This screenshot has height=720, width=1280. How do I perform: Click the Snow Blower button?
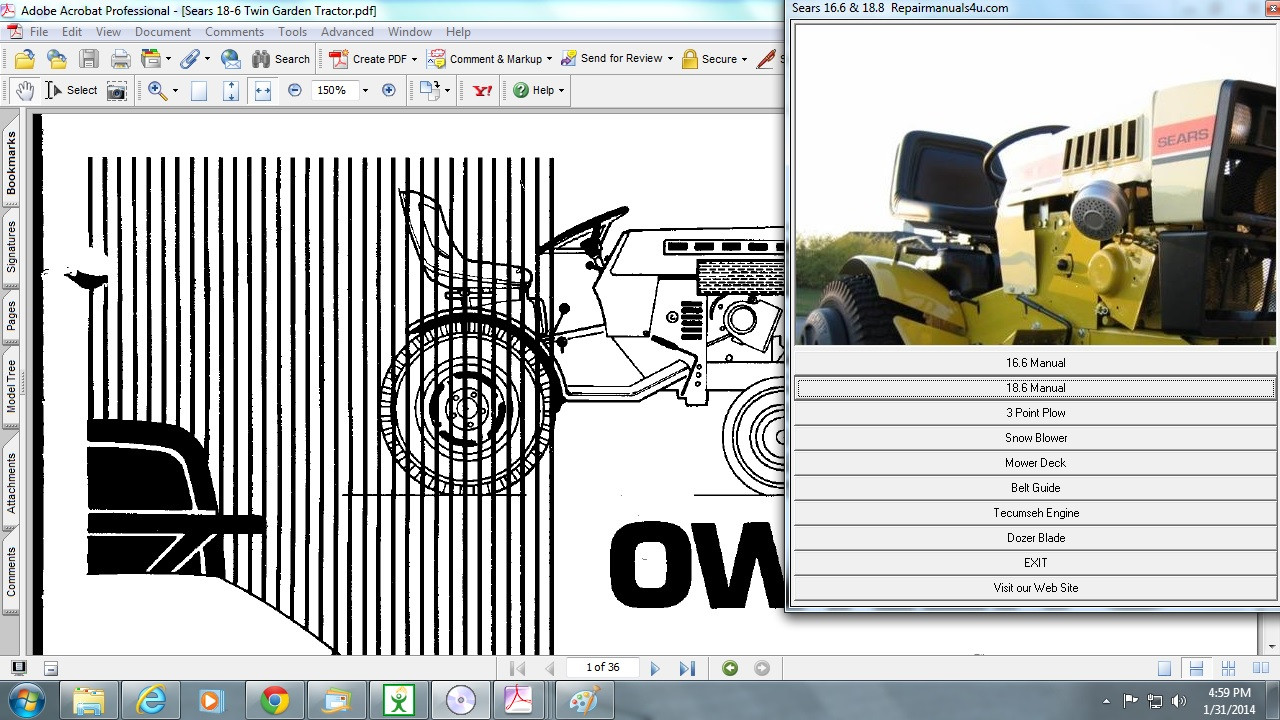[1035, 438]
